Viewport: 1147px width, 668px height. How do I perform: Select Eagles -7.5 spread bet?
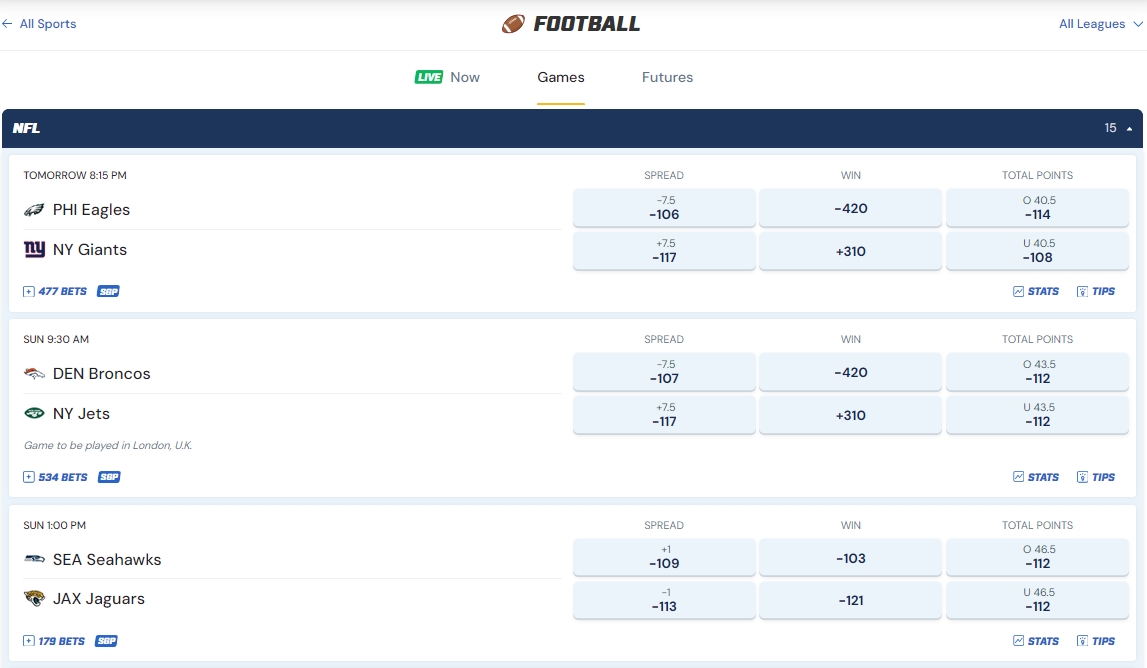(x=664, y=208)
